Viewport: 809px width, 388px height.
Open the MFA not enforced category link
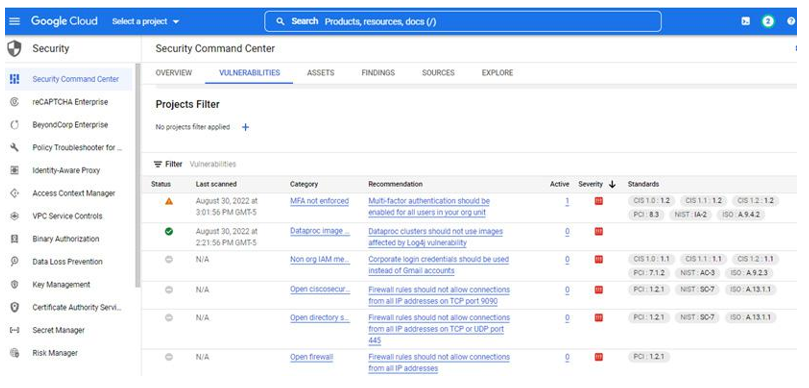click(x=319, y=201)
